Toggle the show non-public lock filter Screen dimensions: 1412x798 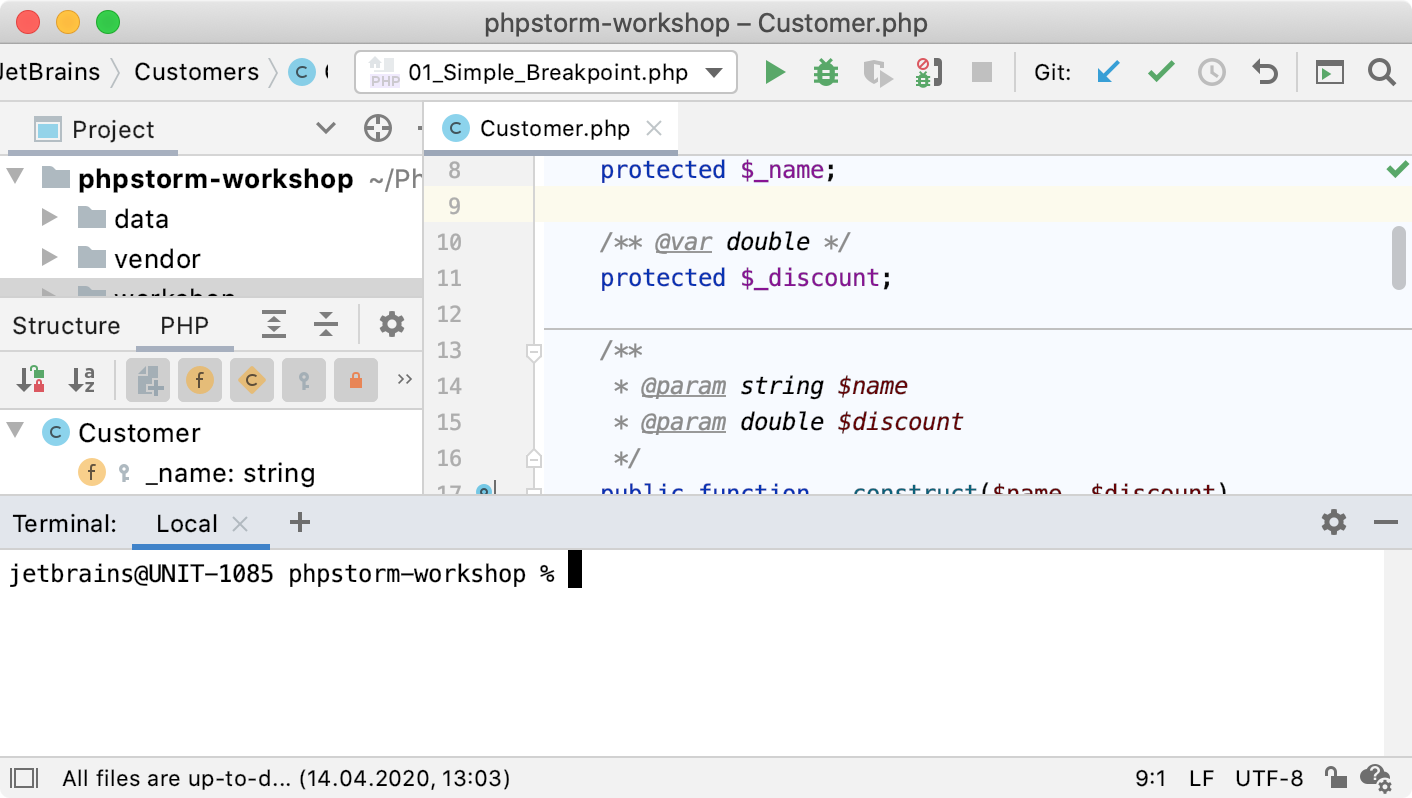[x=355, y=380]
